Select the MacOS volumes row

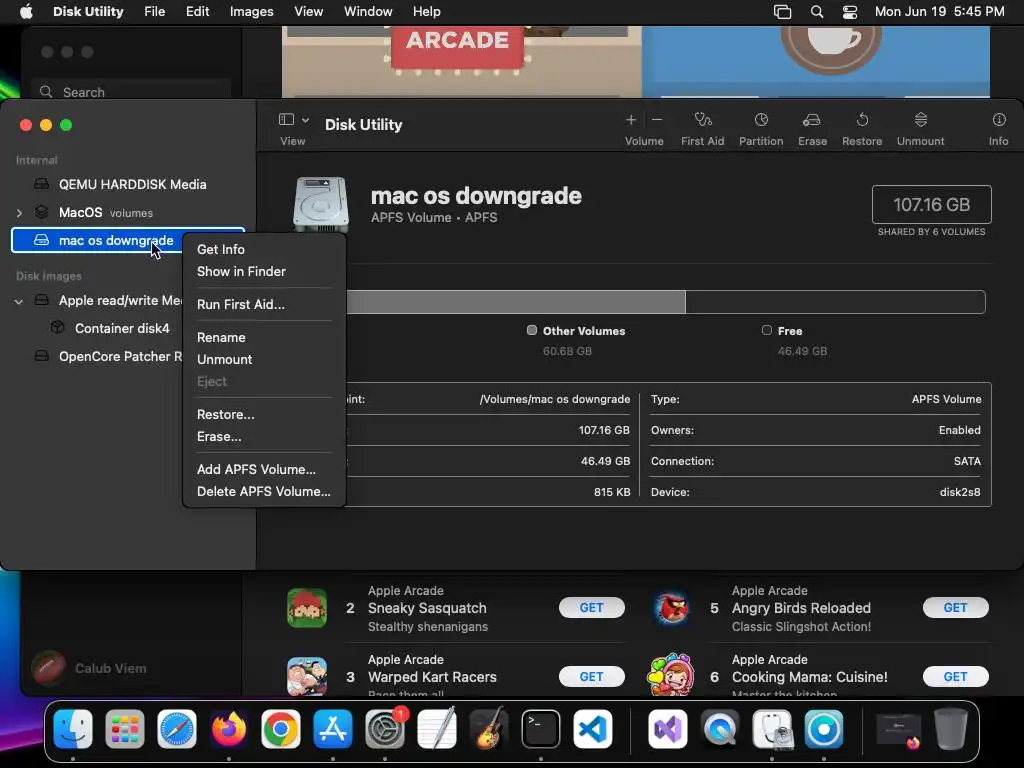(128, 213)
